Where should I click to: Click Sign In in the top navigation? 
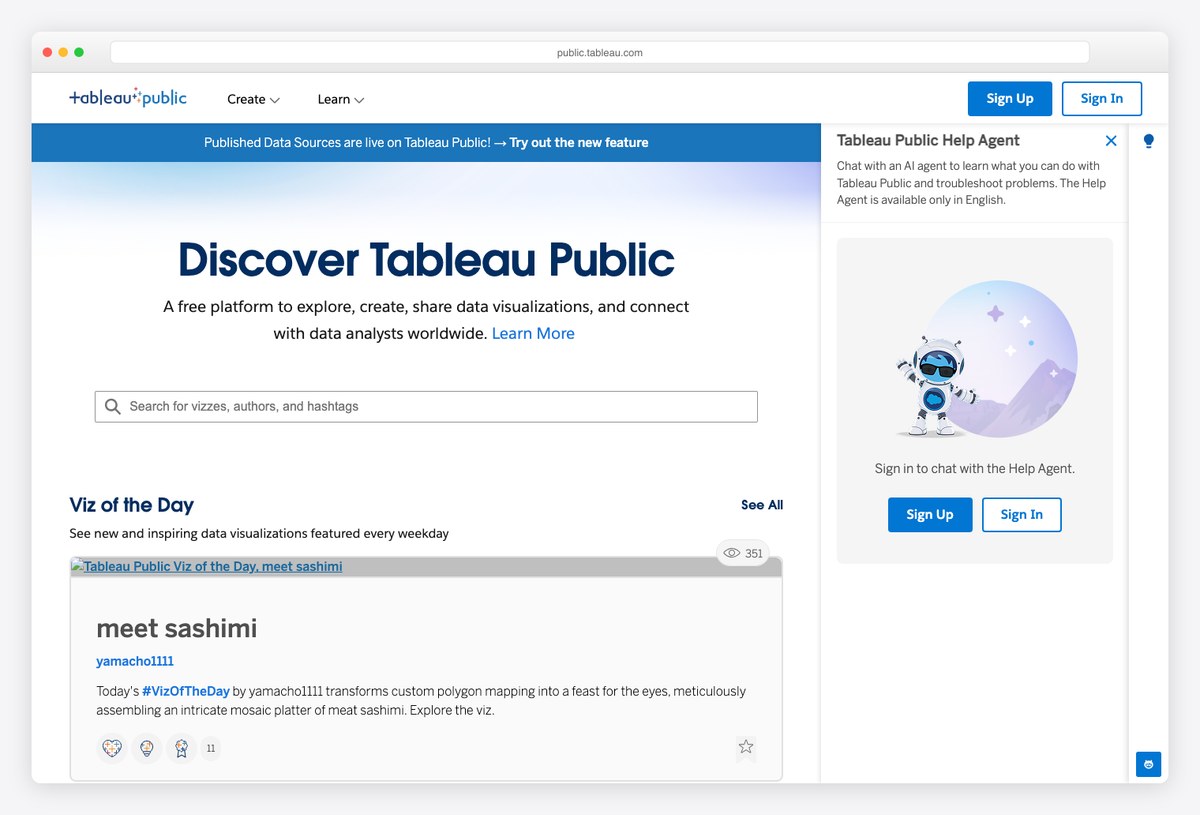pos(1102,98)
